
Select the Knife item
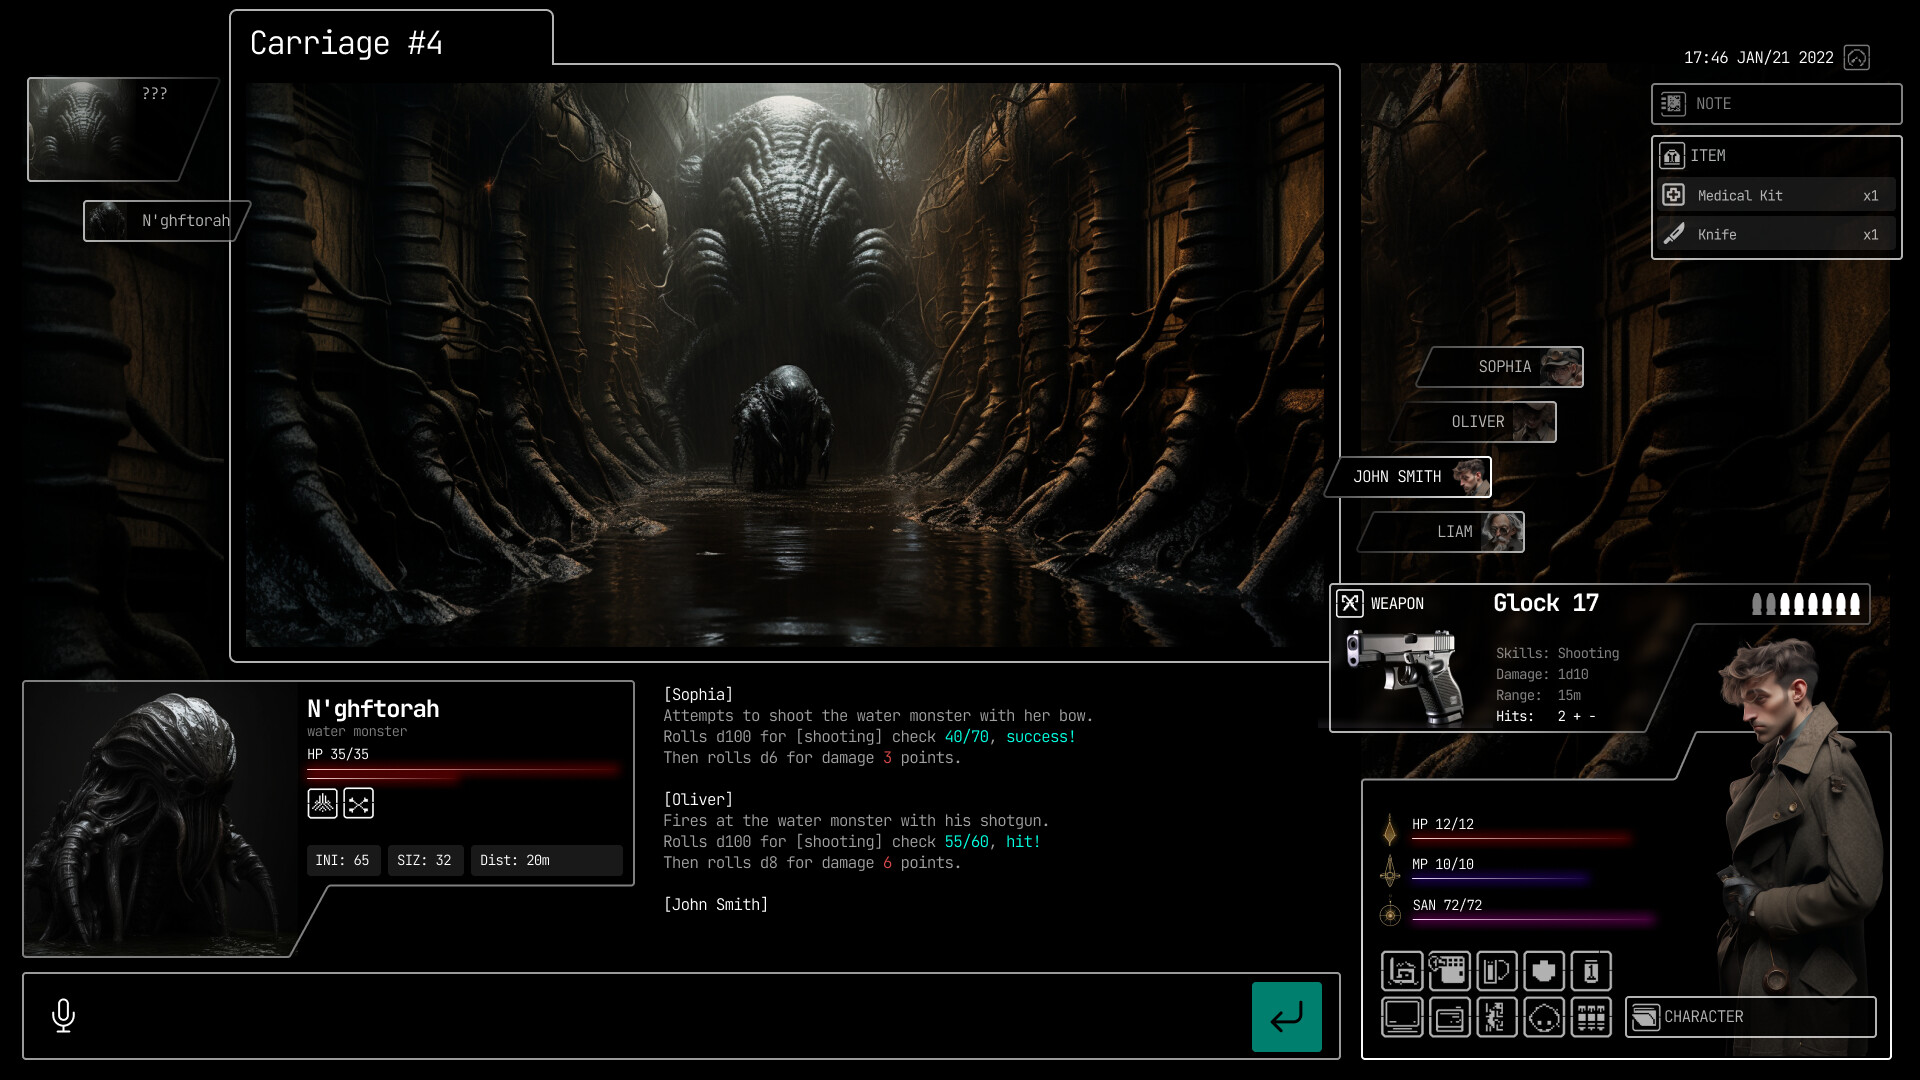coord(1775,234)
